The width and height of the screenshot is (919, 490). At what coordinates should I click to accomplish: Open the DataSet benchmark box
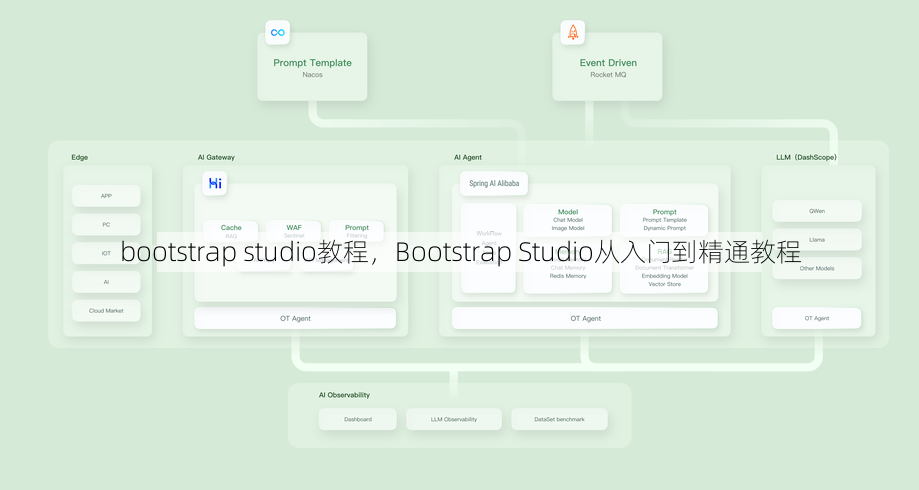[x=559, y=419]
